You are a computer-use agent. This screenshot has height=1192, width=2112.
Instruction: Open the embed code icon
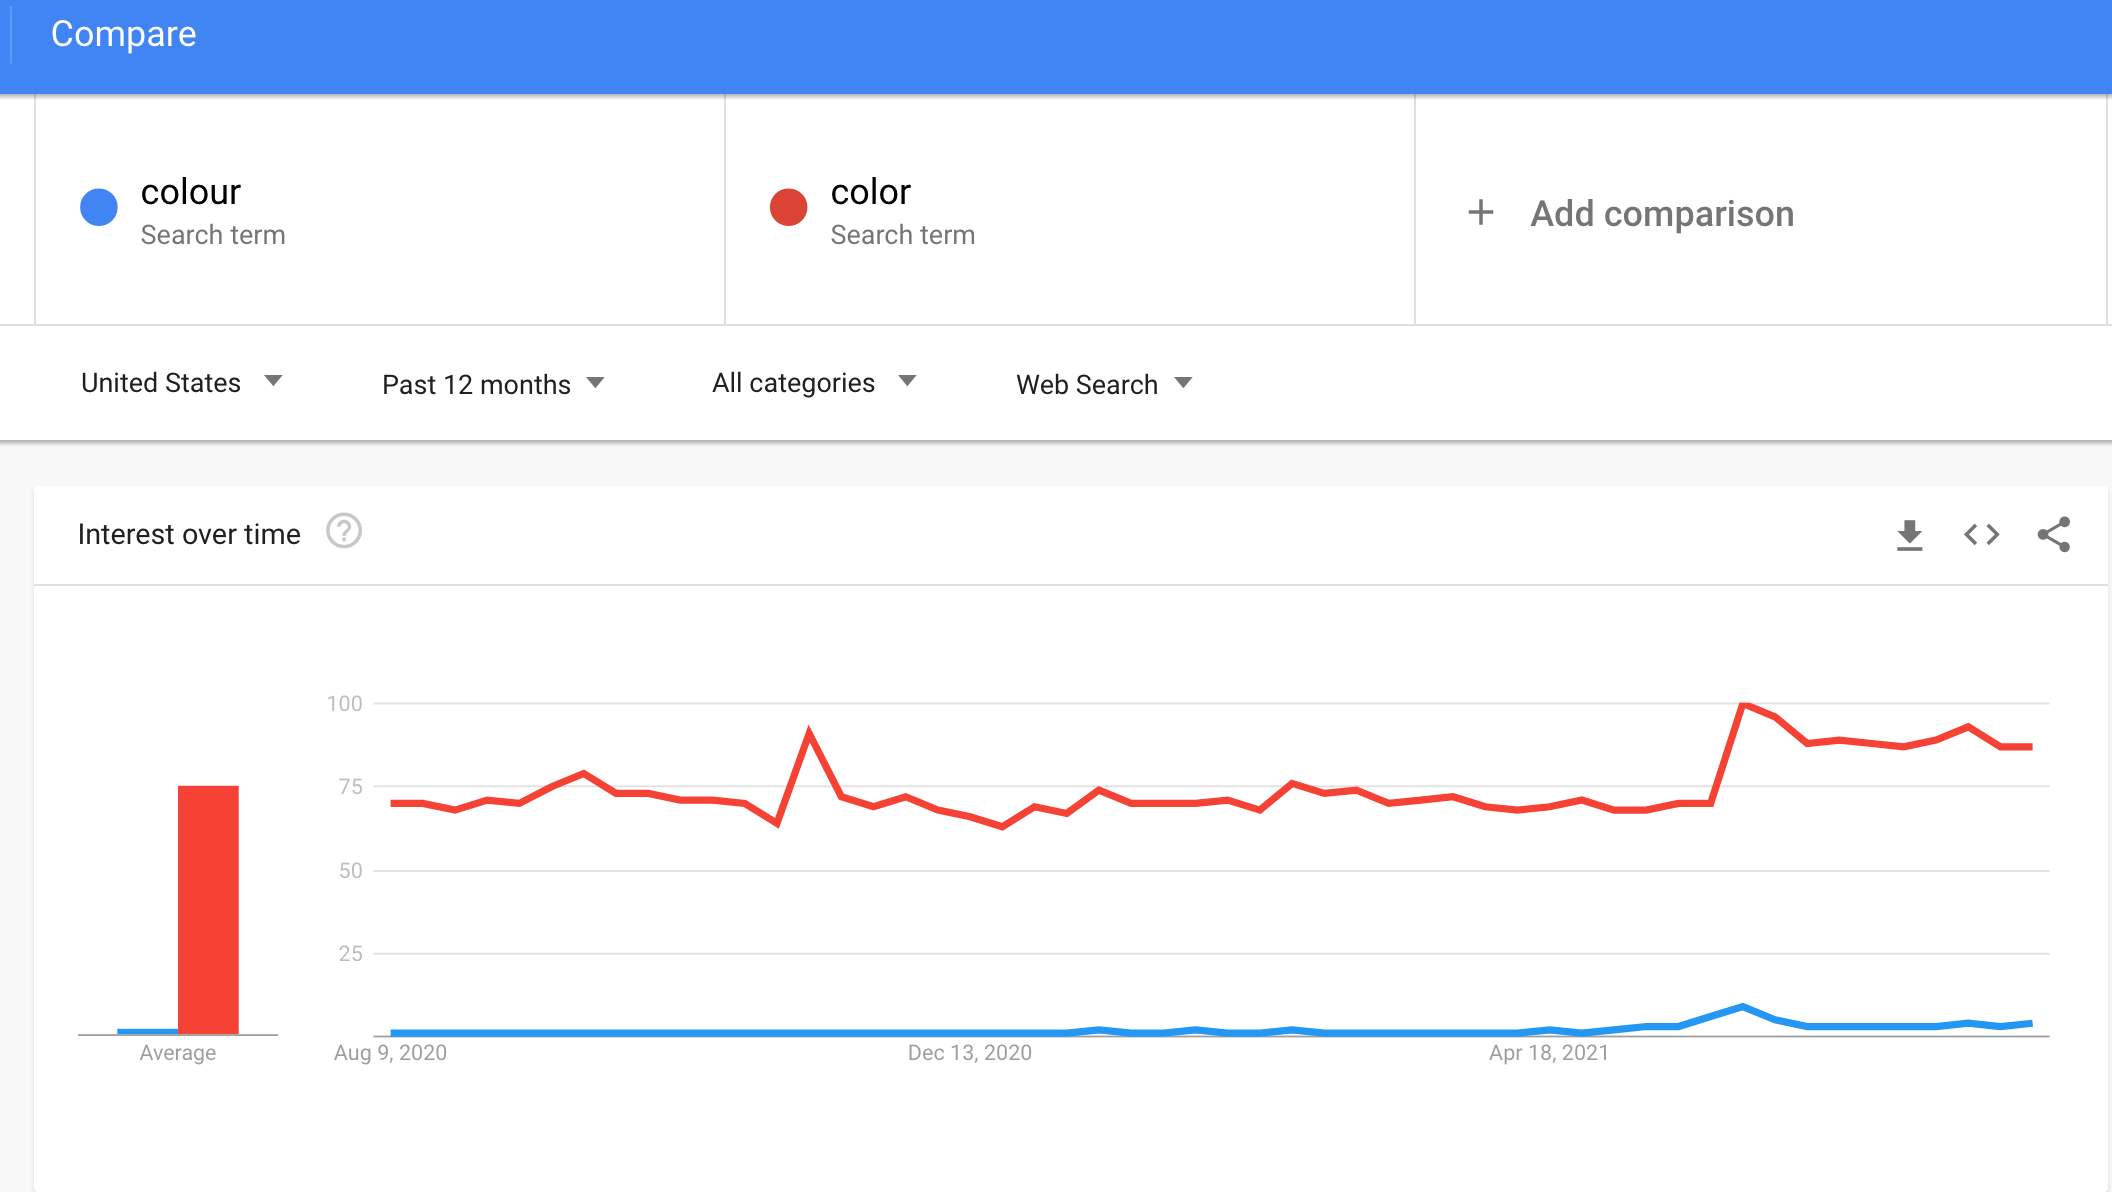tap(1981, 535)
